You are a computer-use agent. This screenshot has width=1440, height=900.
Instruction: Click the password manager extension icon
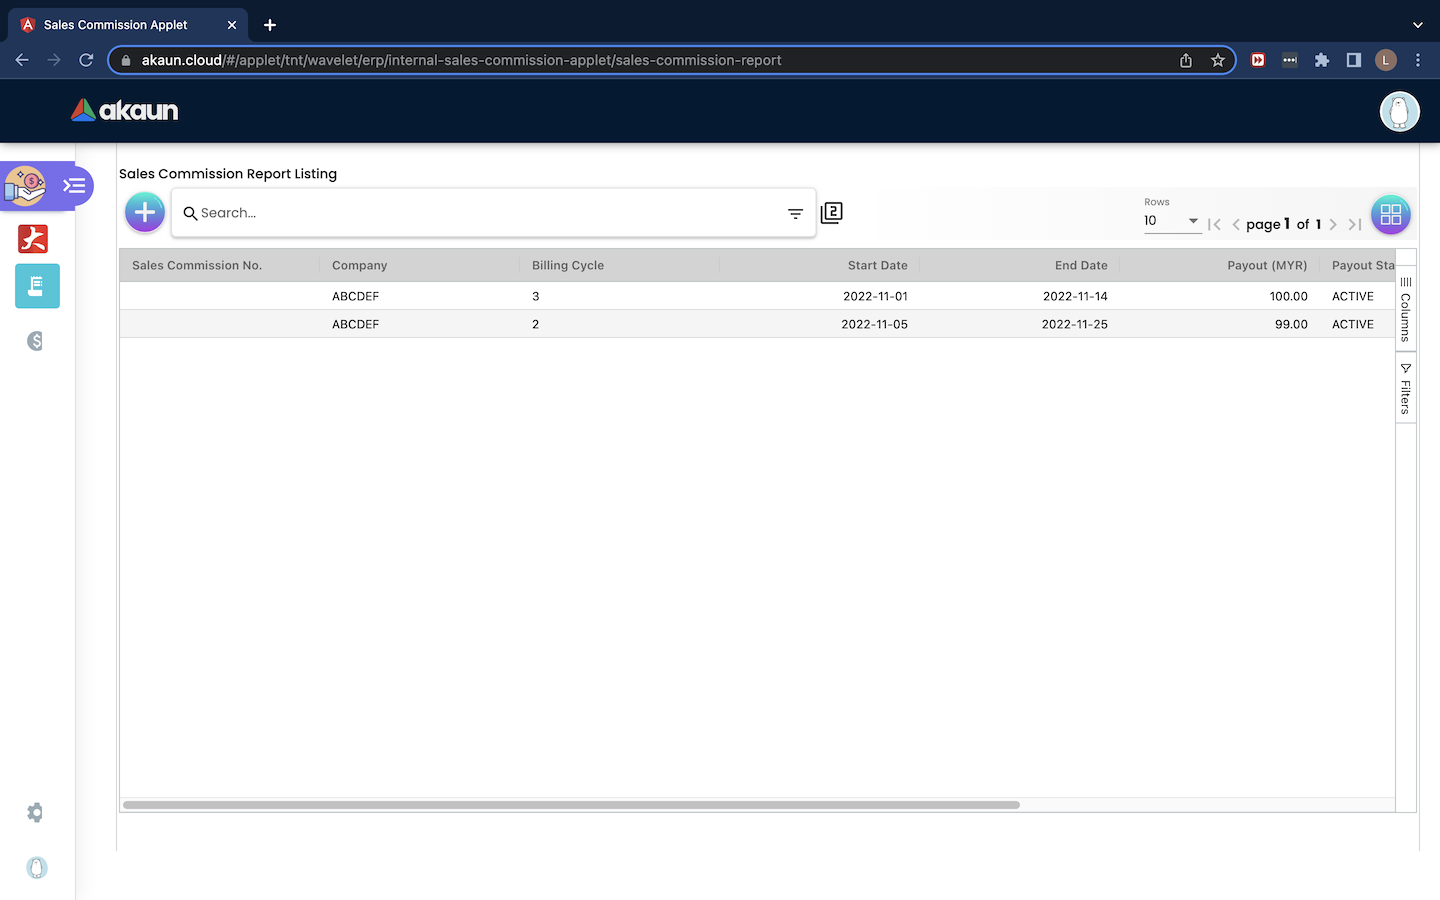[x=1290, y=60]
